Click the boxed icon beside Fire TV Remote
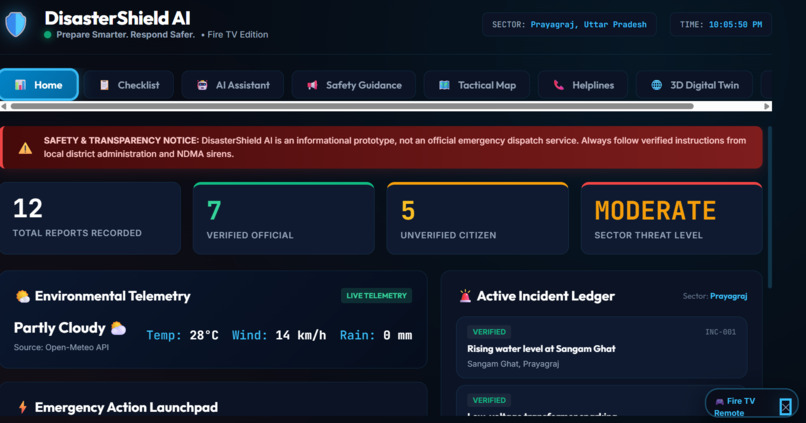Viewport: 806px width, 423px height. [x=785, y=407]
